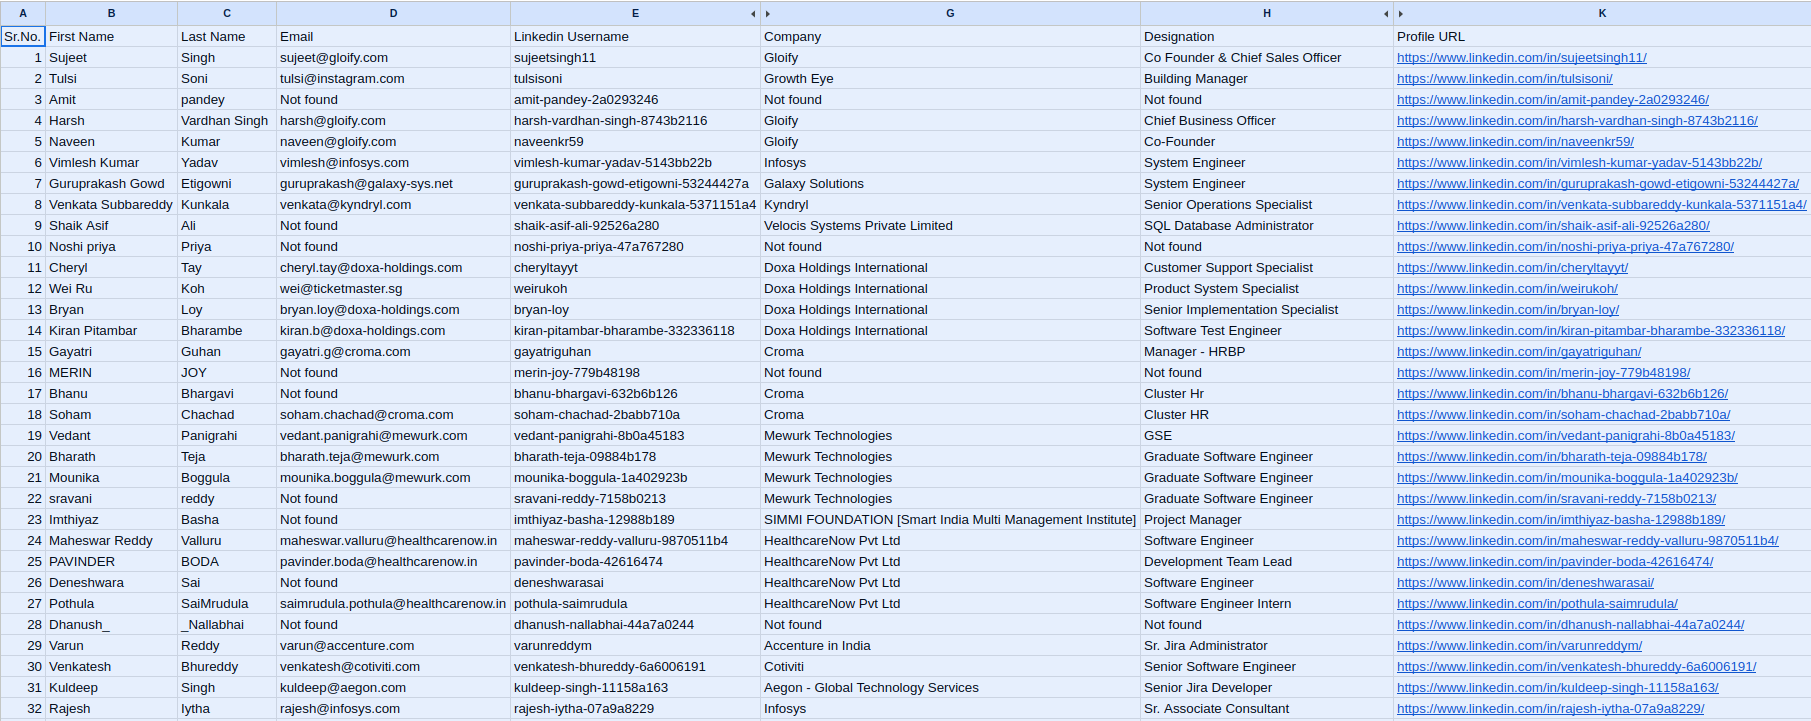1811x721 pixels.
Task: Select 'Velocis Systems Private Limited' cell
Action: click(950, 226)
